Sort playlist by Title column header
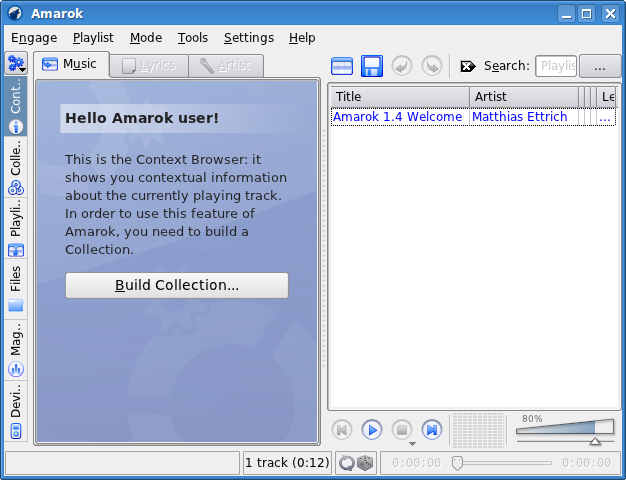 click(x=400, y=97)
